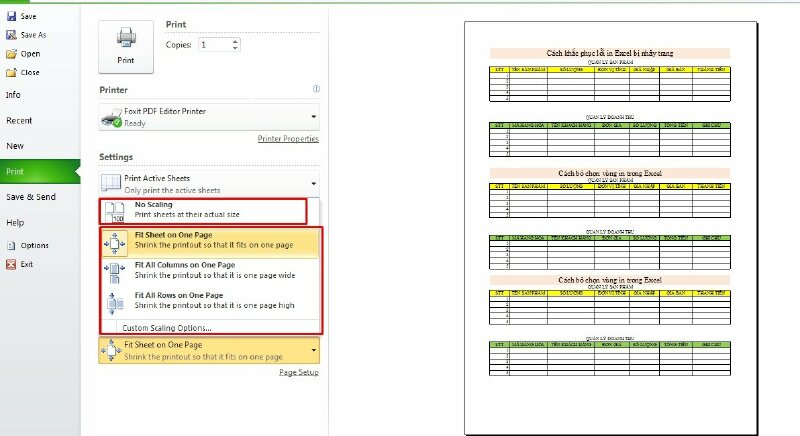Click 'Only print the active sheets' text
This screenshot has width=800, height=436.
(172, 190)
